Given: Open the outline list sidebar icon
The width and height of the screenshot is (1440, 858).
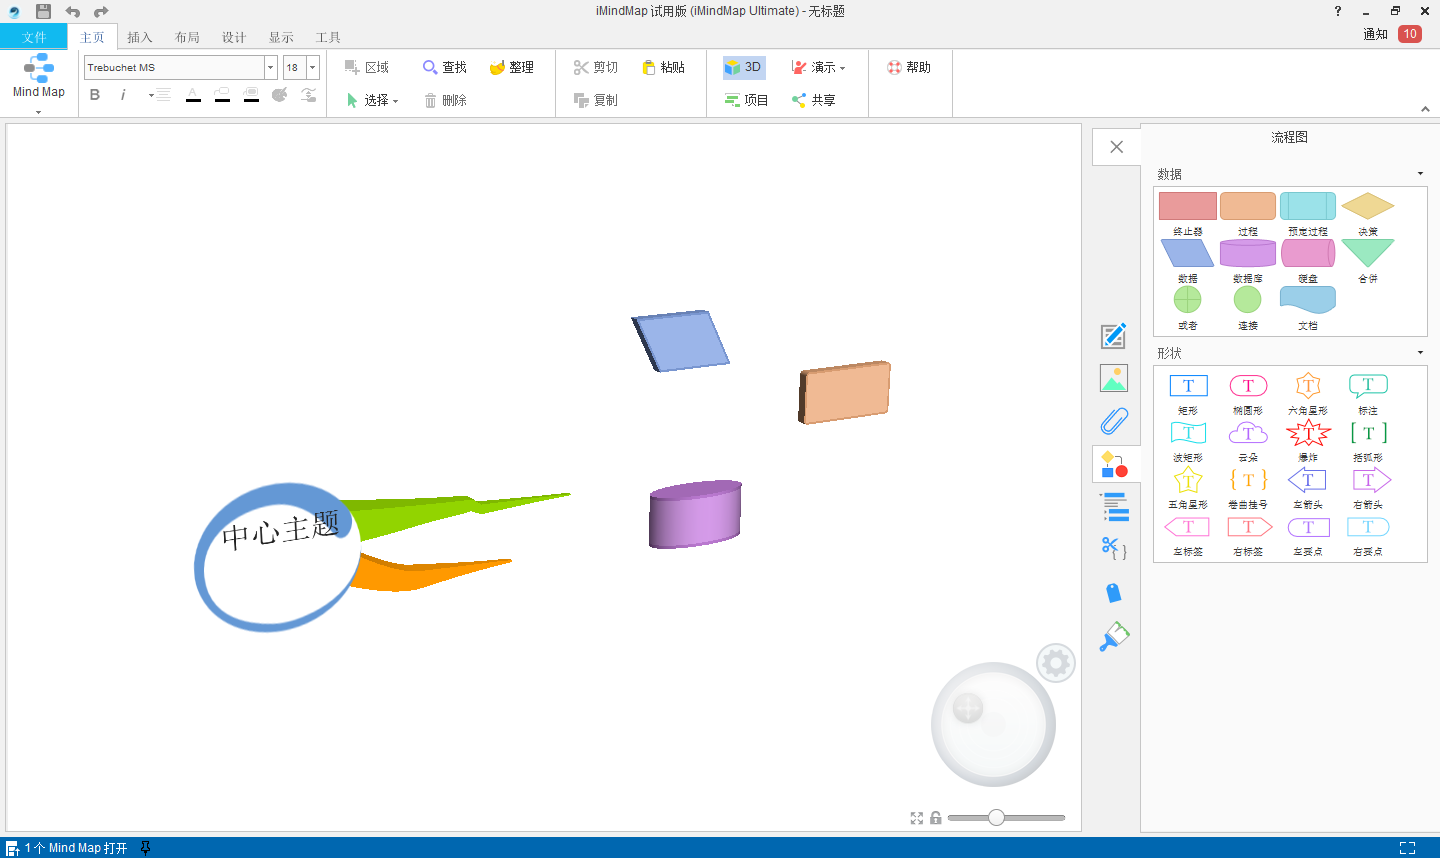Looking at the screenshot, I should coord(1114,507).
